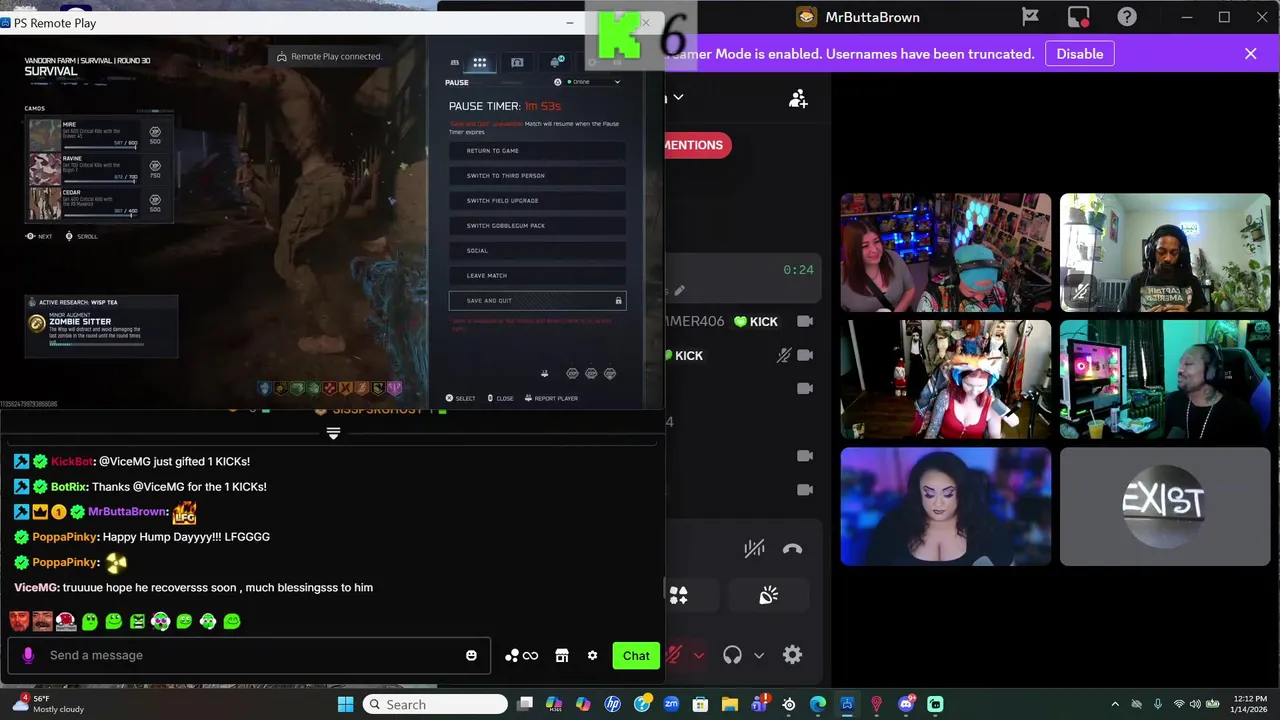This screenshot has height=720, width=1280.
Task: Collapse the Kick chat panel arrow handle
Action: pyautogui.click(x=333, y=433)
